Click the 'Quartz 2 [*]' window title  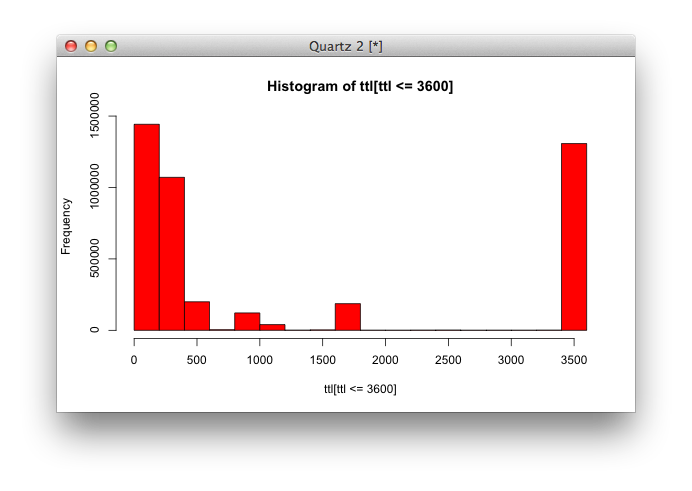[346, 46]
